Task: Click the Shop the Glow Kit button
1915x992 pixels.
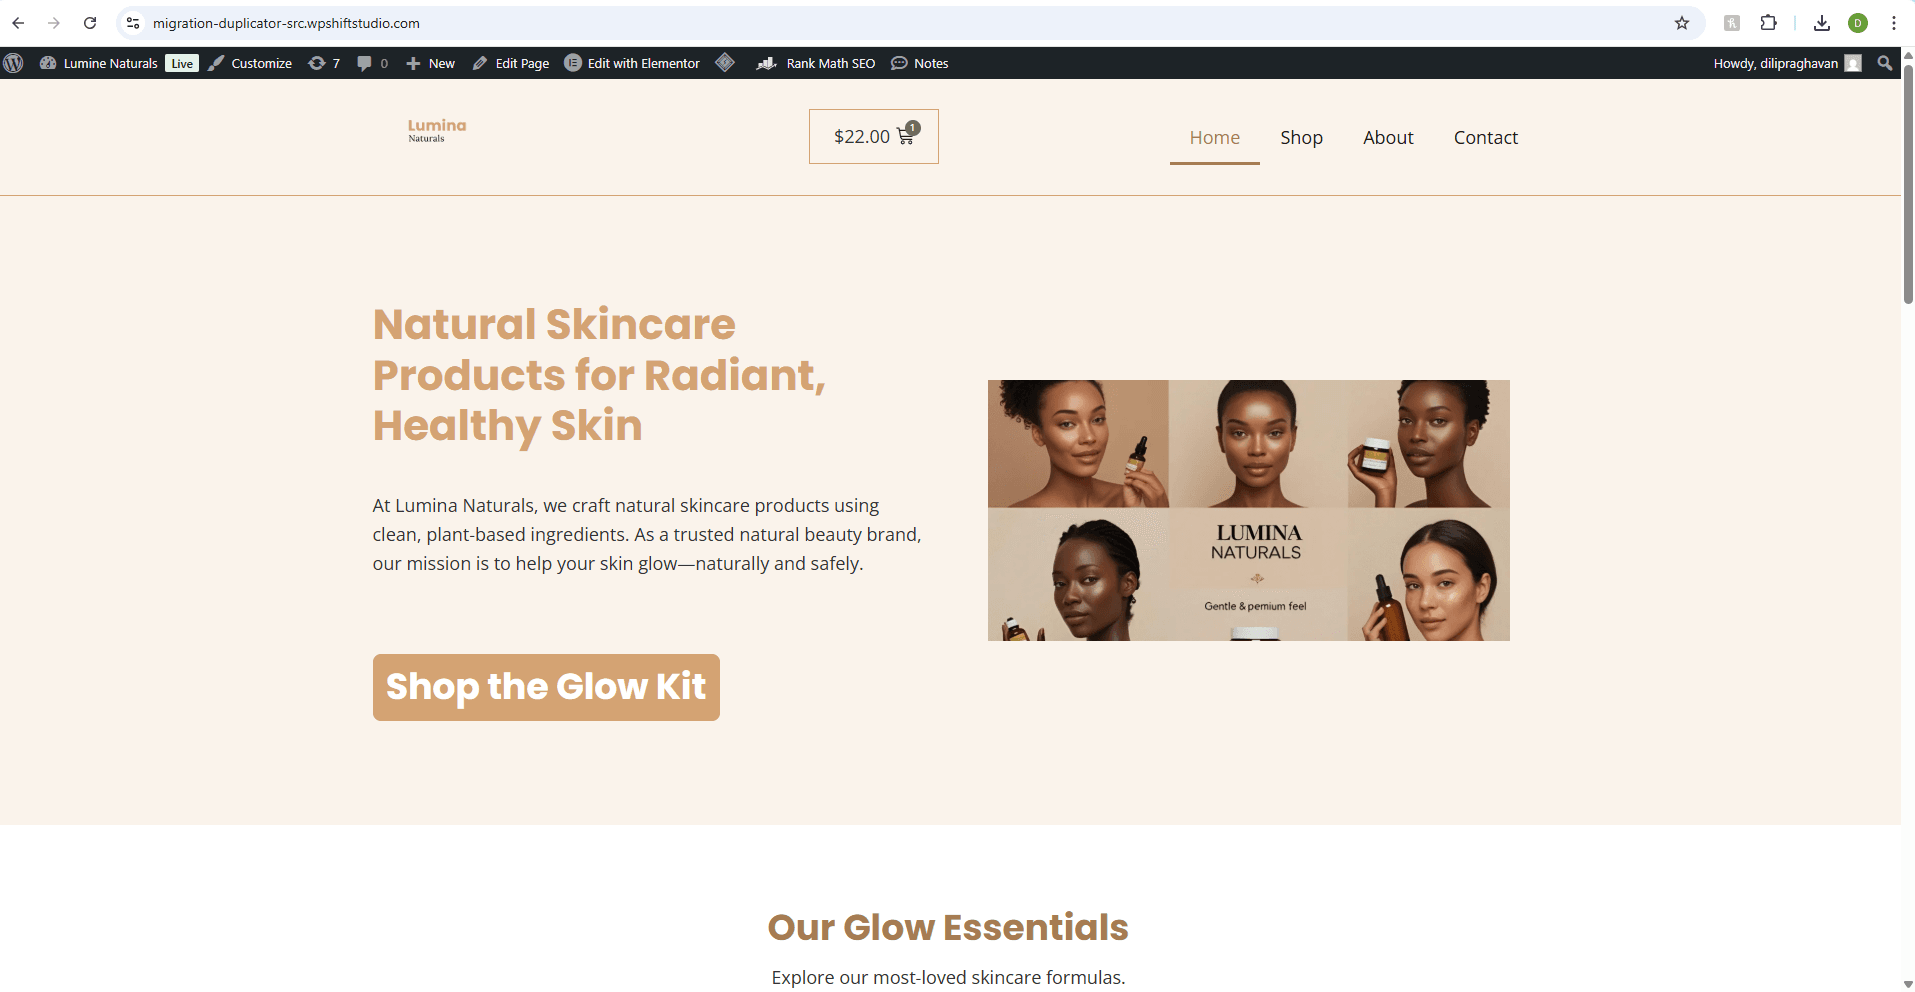Action: tap(546, 687)
